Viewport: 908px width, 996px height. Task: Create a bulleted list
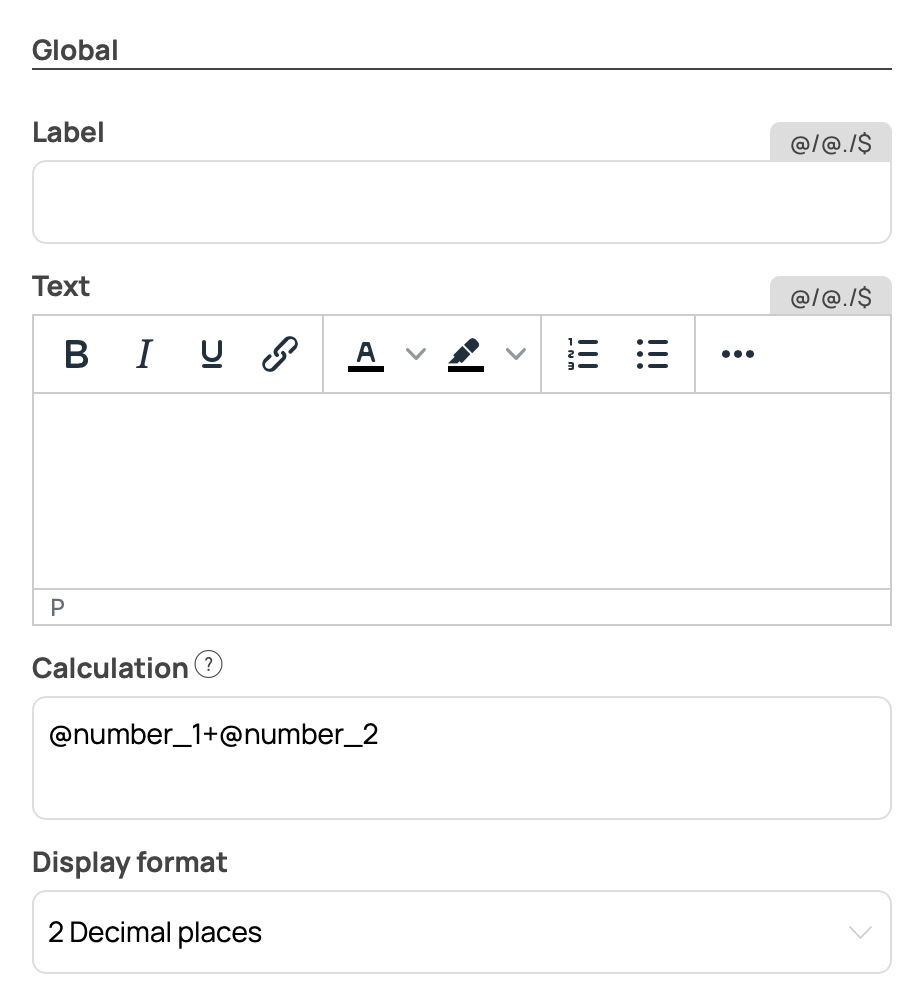(x=652, y=354)
